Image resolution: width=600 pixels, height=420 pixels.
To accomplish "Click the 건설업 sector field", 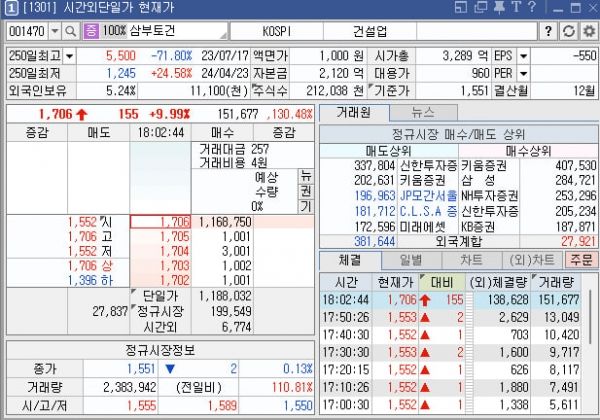I will click(x=370, y=31).
